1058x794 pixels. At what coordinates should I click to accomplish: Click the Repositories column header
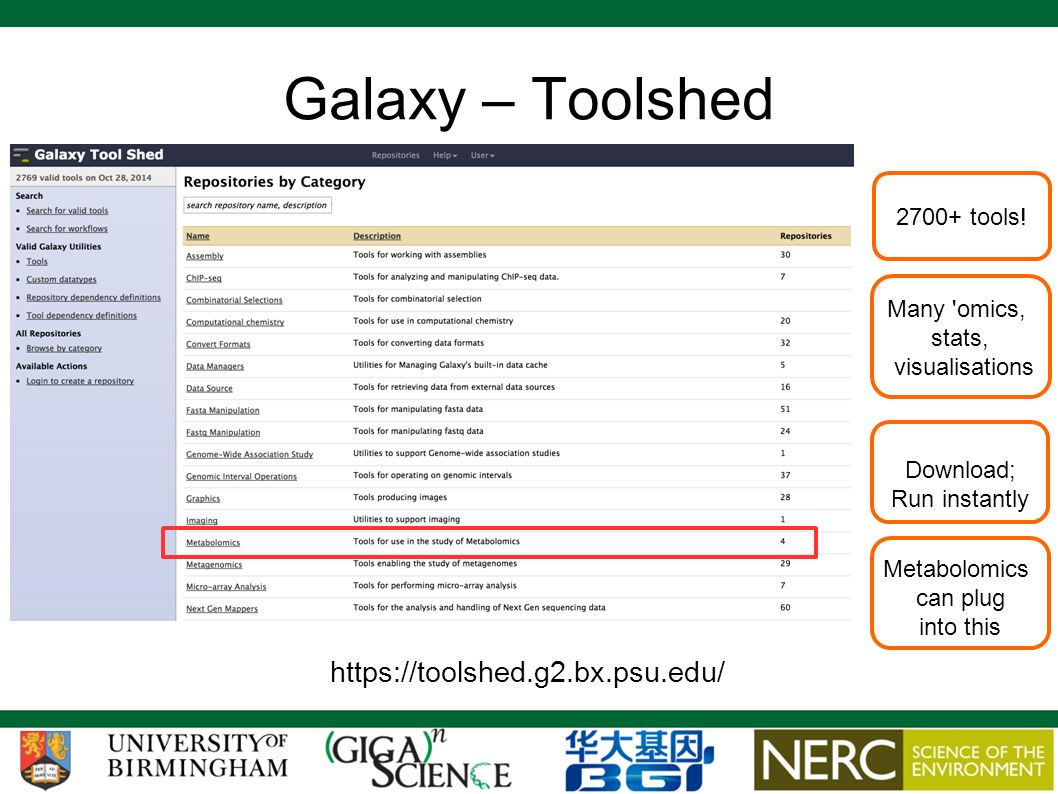click(x=806, y=236)
